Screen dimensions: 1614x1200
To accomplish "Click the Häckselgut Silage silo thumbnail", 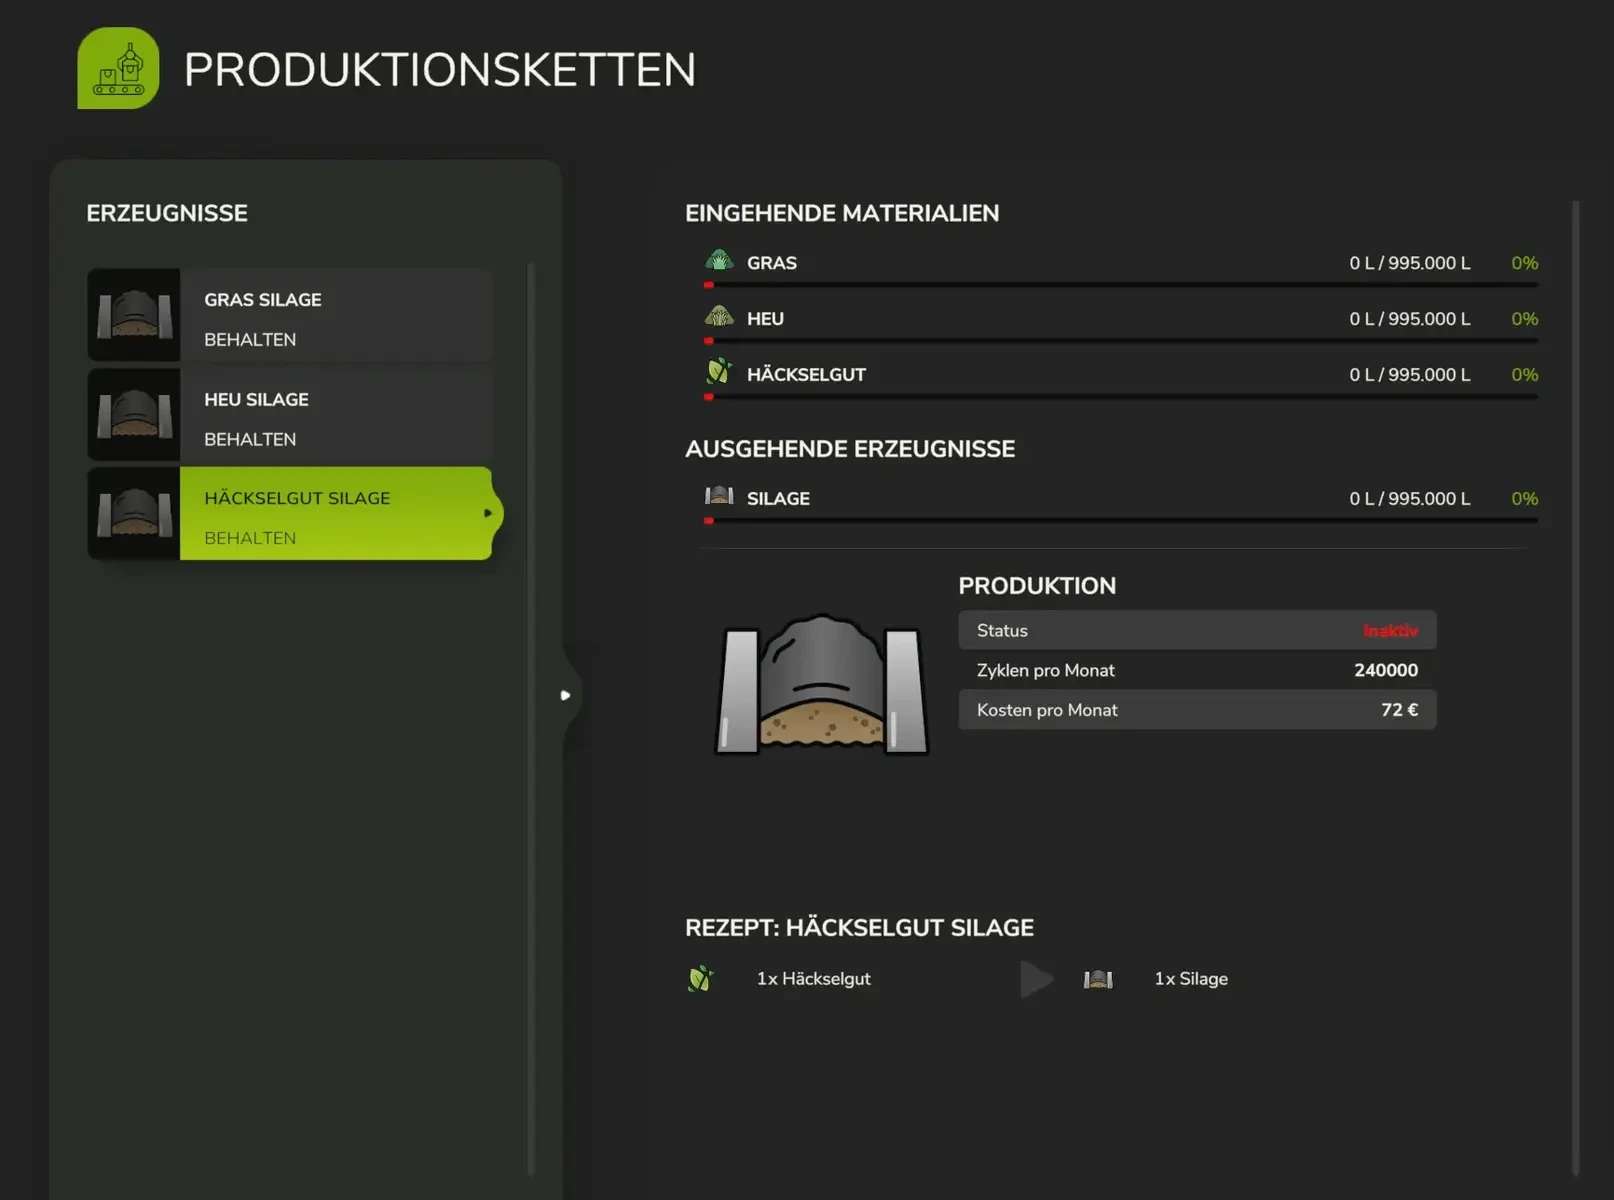I will tap(134, 513).
